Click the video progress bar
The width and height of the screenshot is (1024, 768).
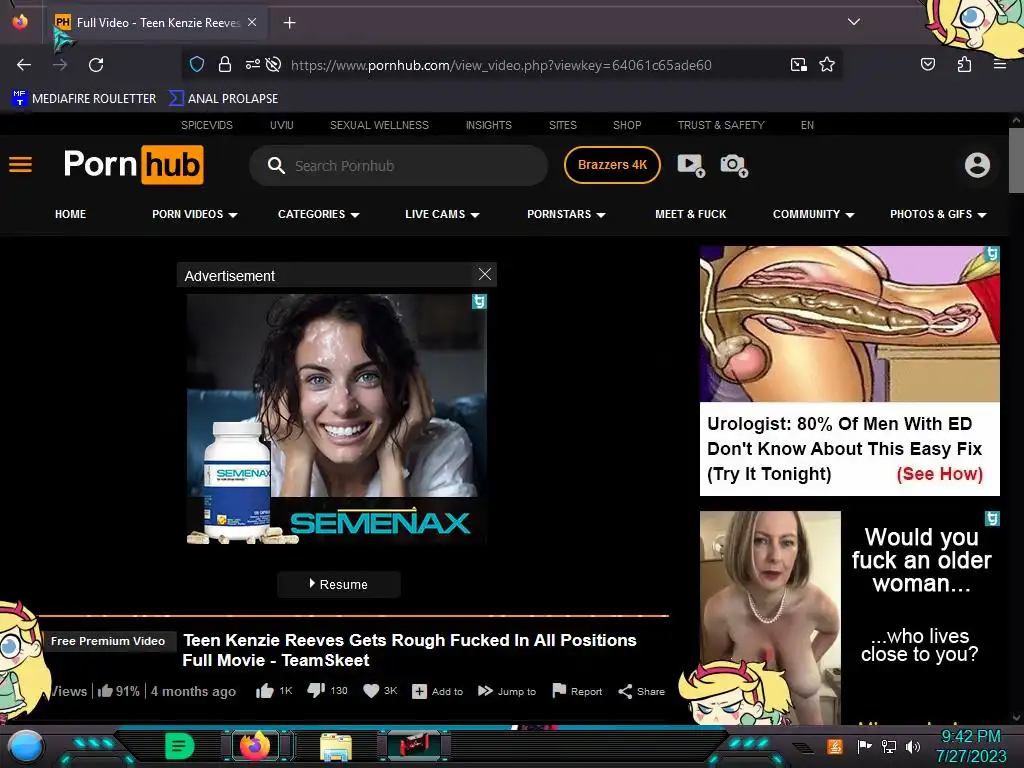tap(354, 615)
